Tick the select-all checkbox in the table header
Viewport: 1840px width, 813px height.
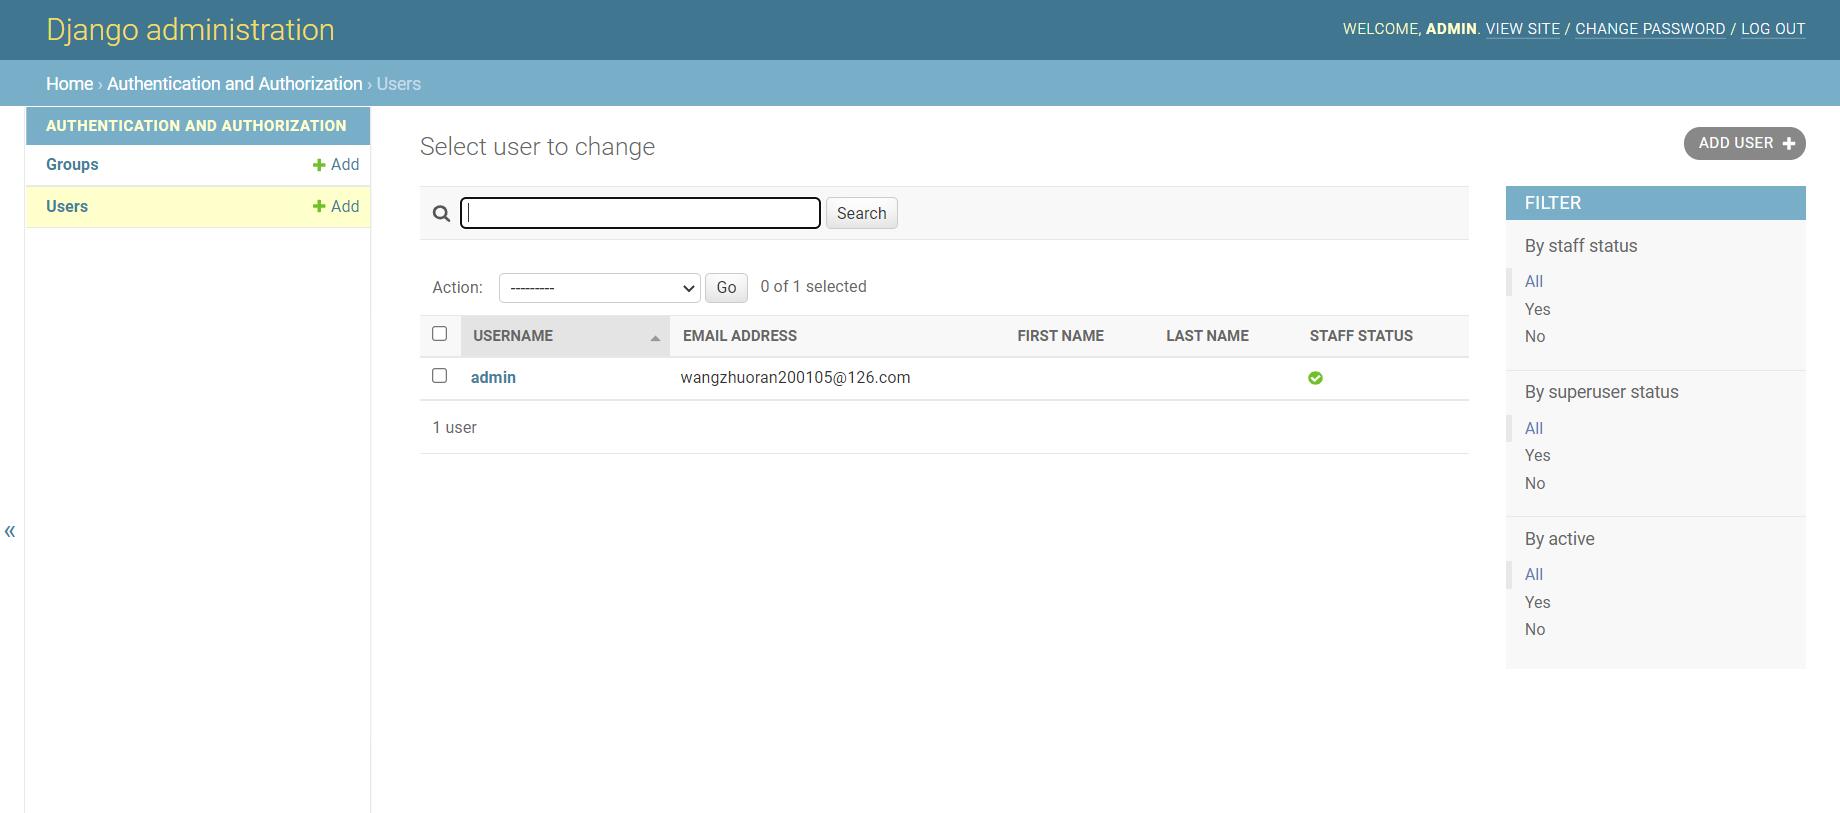[x=439, y=334]
